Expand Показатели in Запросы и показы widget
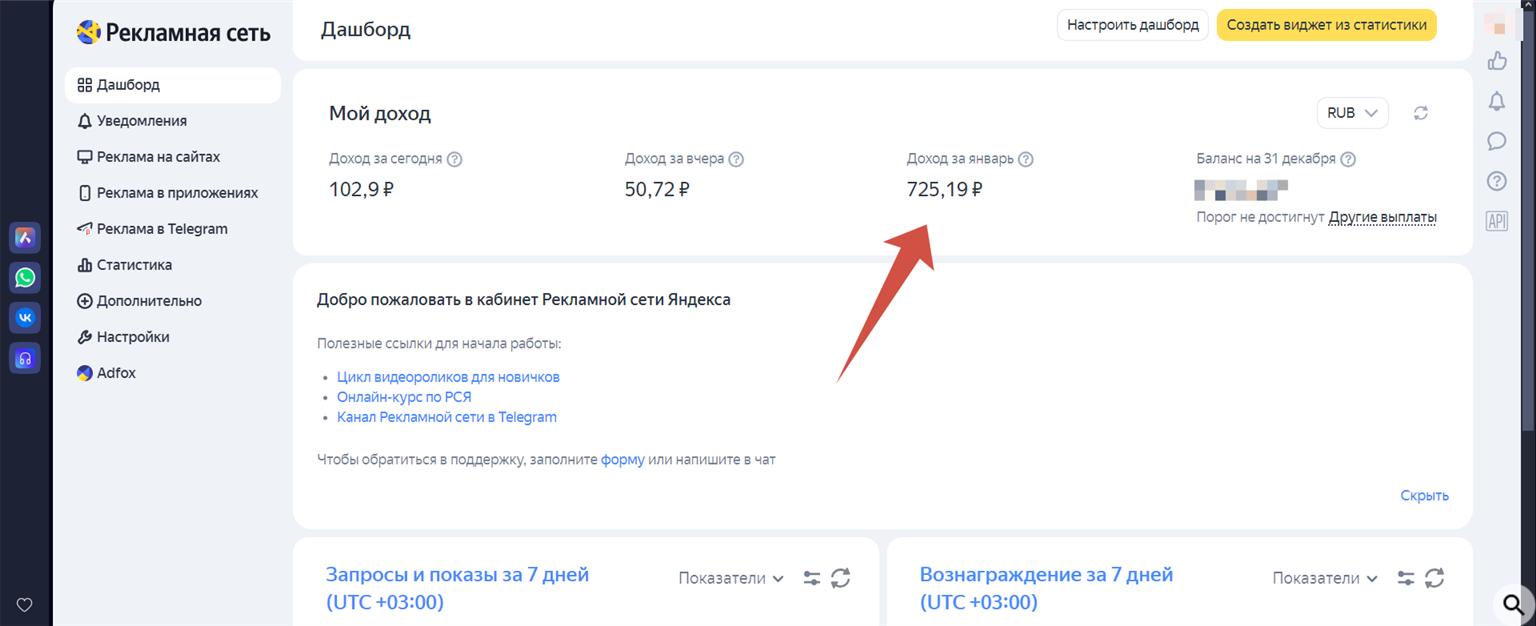 coord(731,578)
